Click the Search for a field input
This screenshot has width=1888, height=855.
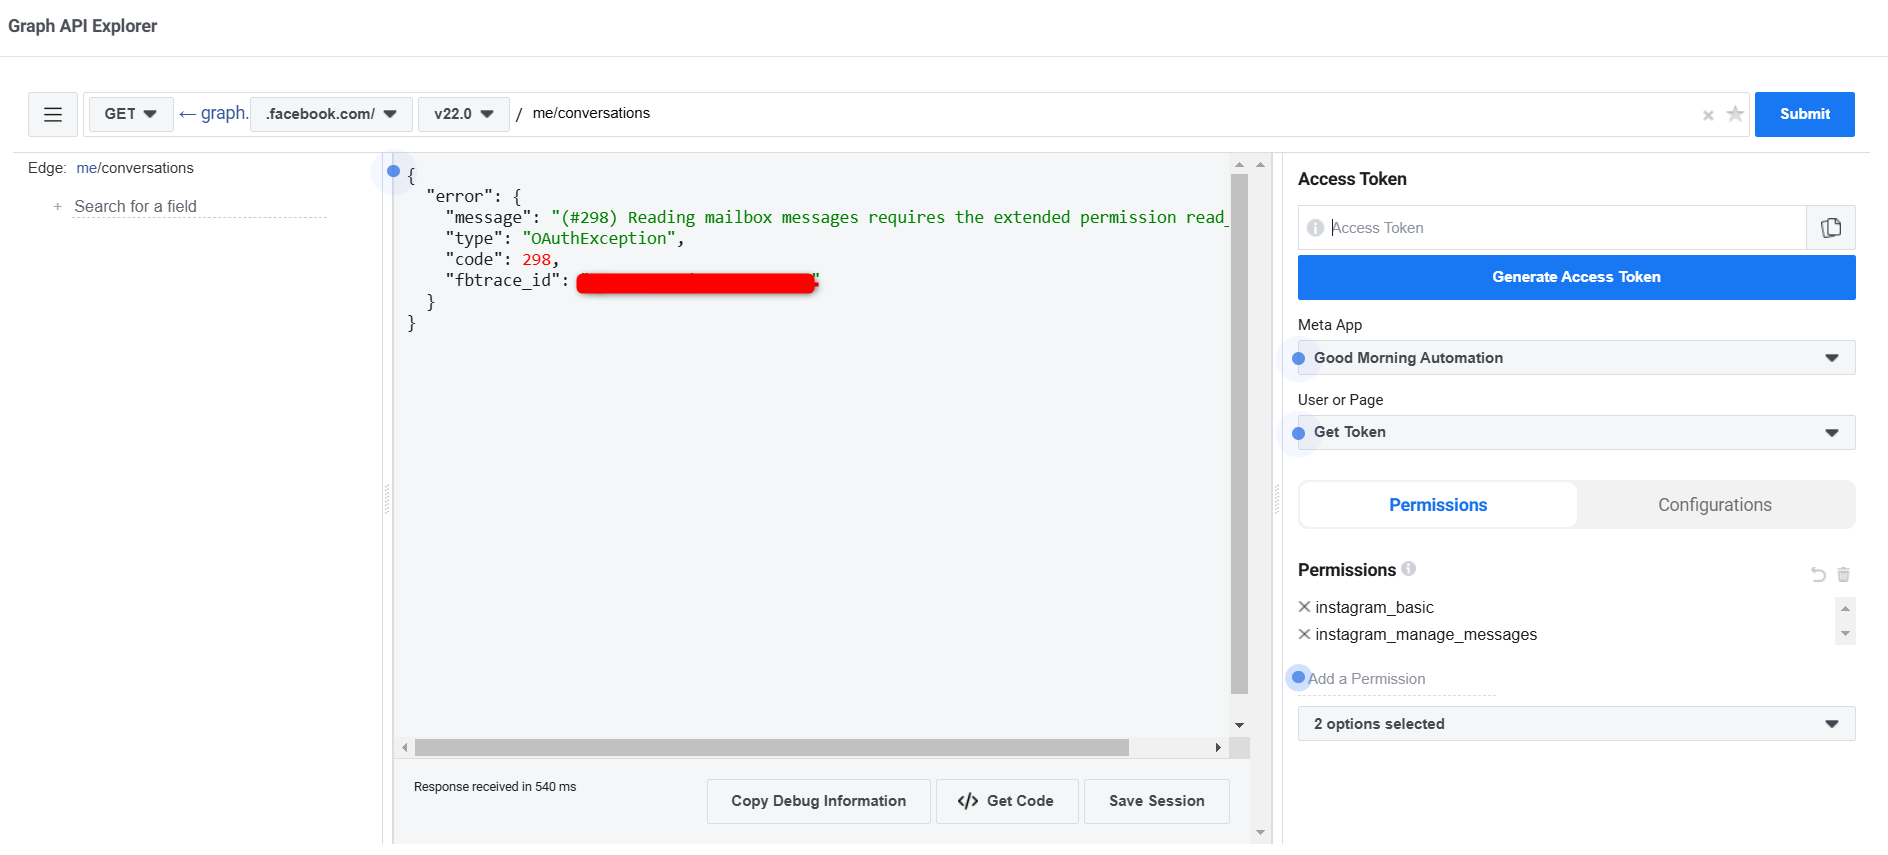tap(200, 207)
